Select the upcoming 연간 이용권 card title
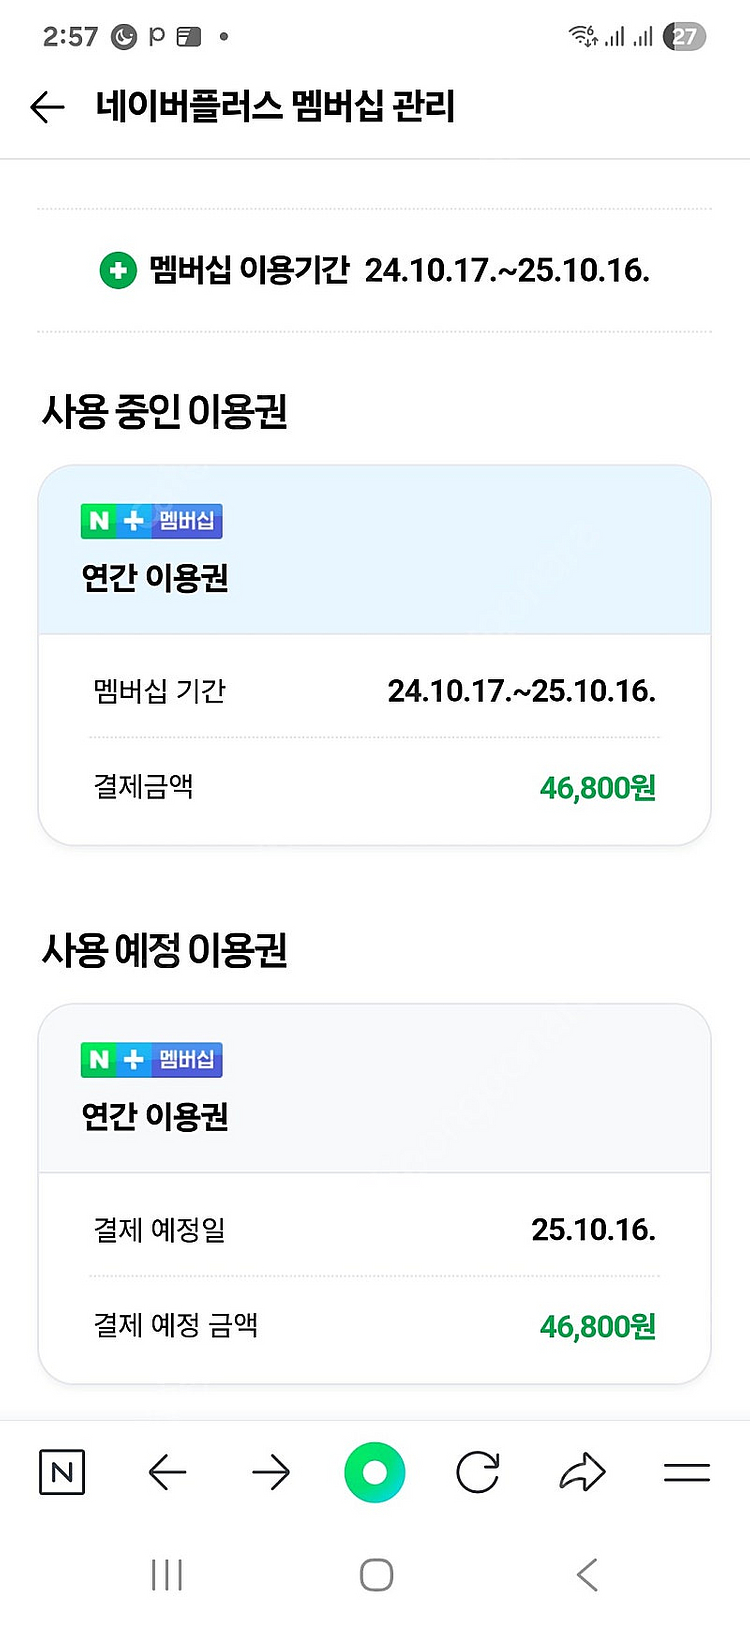Screen dimensions: 750x1625 click(x=155, y=1116)
